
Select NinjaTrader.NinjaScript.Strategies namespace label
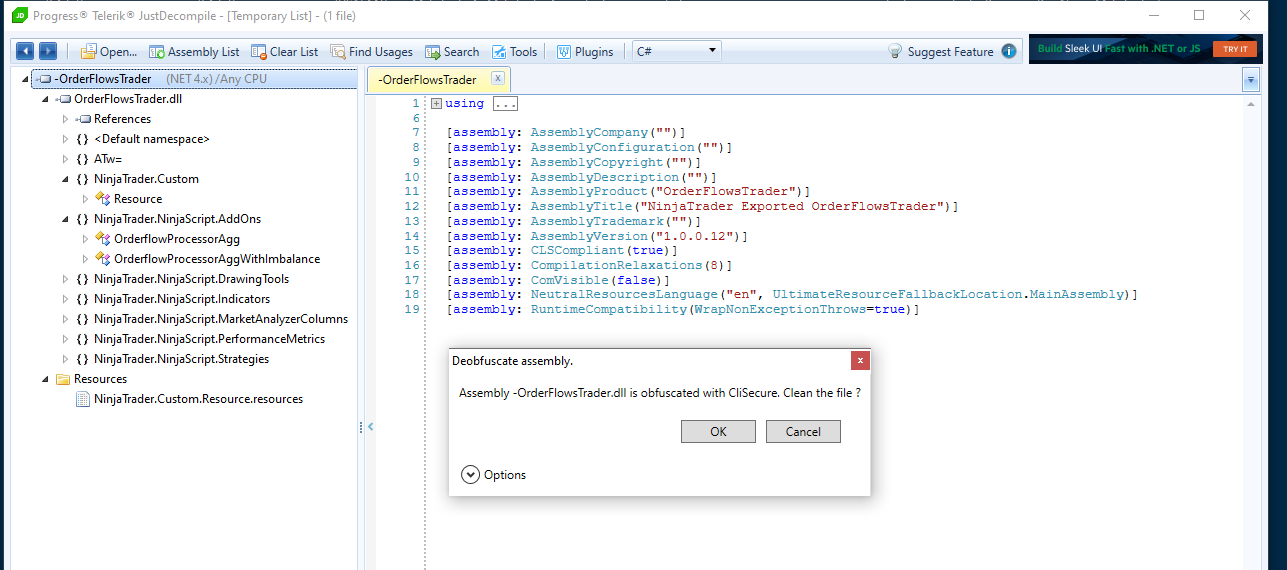(x=182, y=359)
